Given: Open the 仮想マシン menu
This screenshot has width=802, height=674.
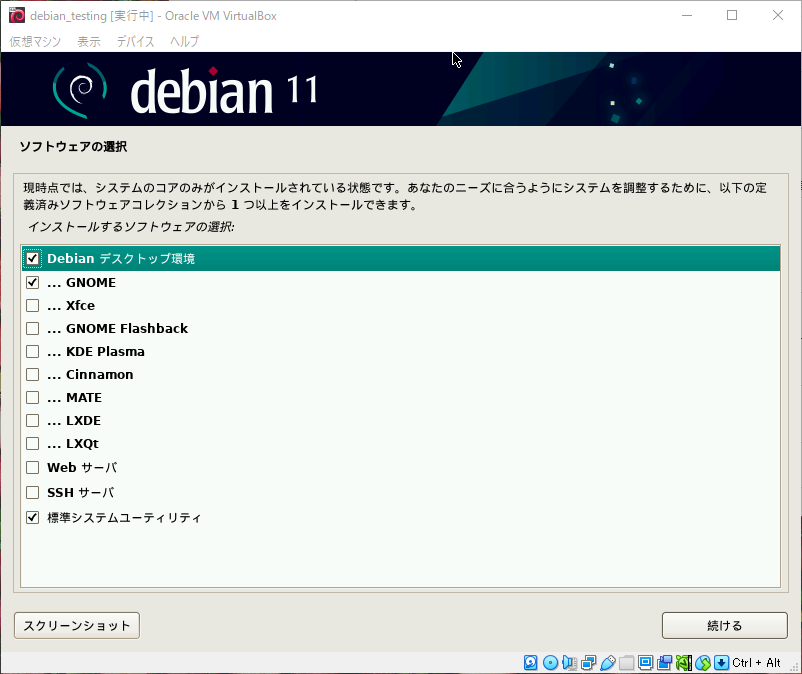Looking at the screenshot, I should click(x=35, y=41).
